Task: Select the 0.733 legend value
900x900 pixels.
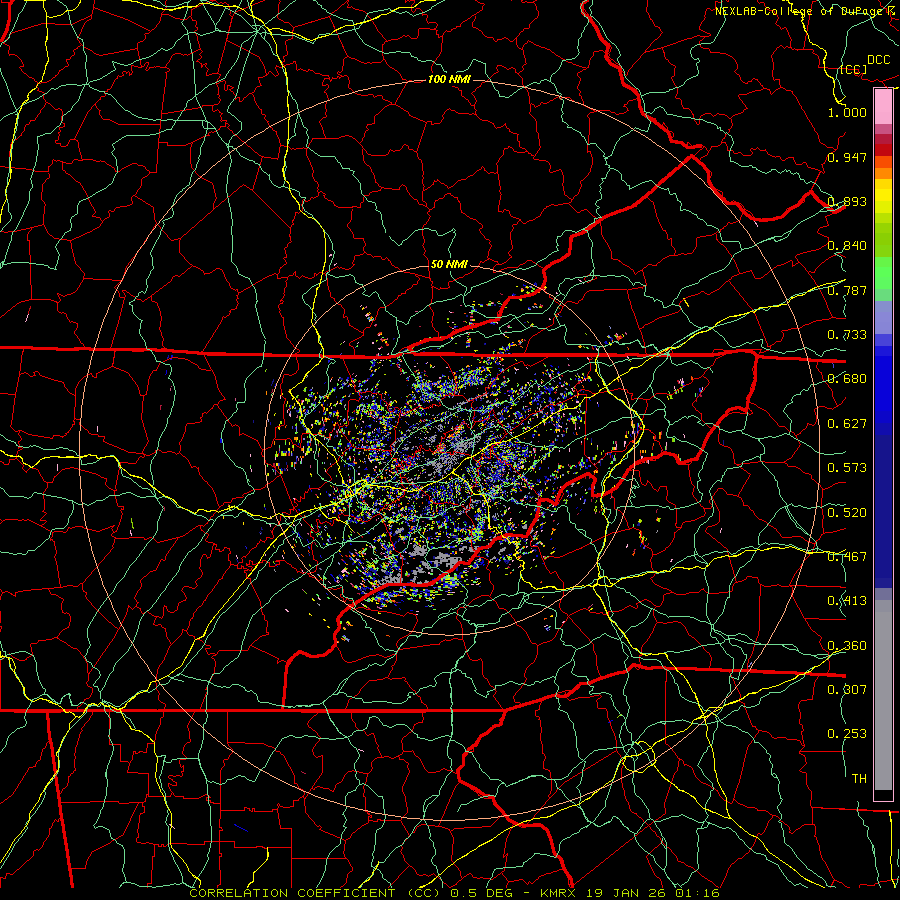Action: (847, 335)
